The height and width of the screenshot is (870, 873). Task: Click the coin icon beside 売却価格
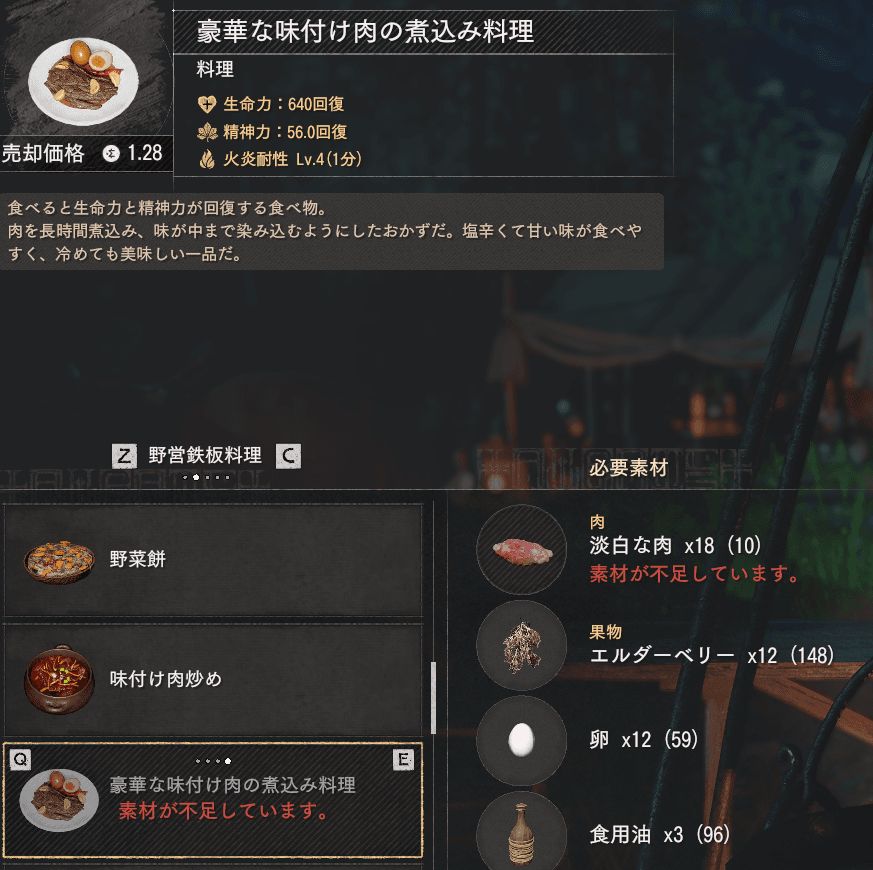(x=111, y=153)
